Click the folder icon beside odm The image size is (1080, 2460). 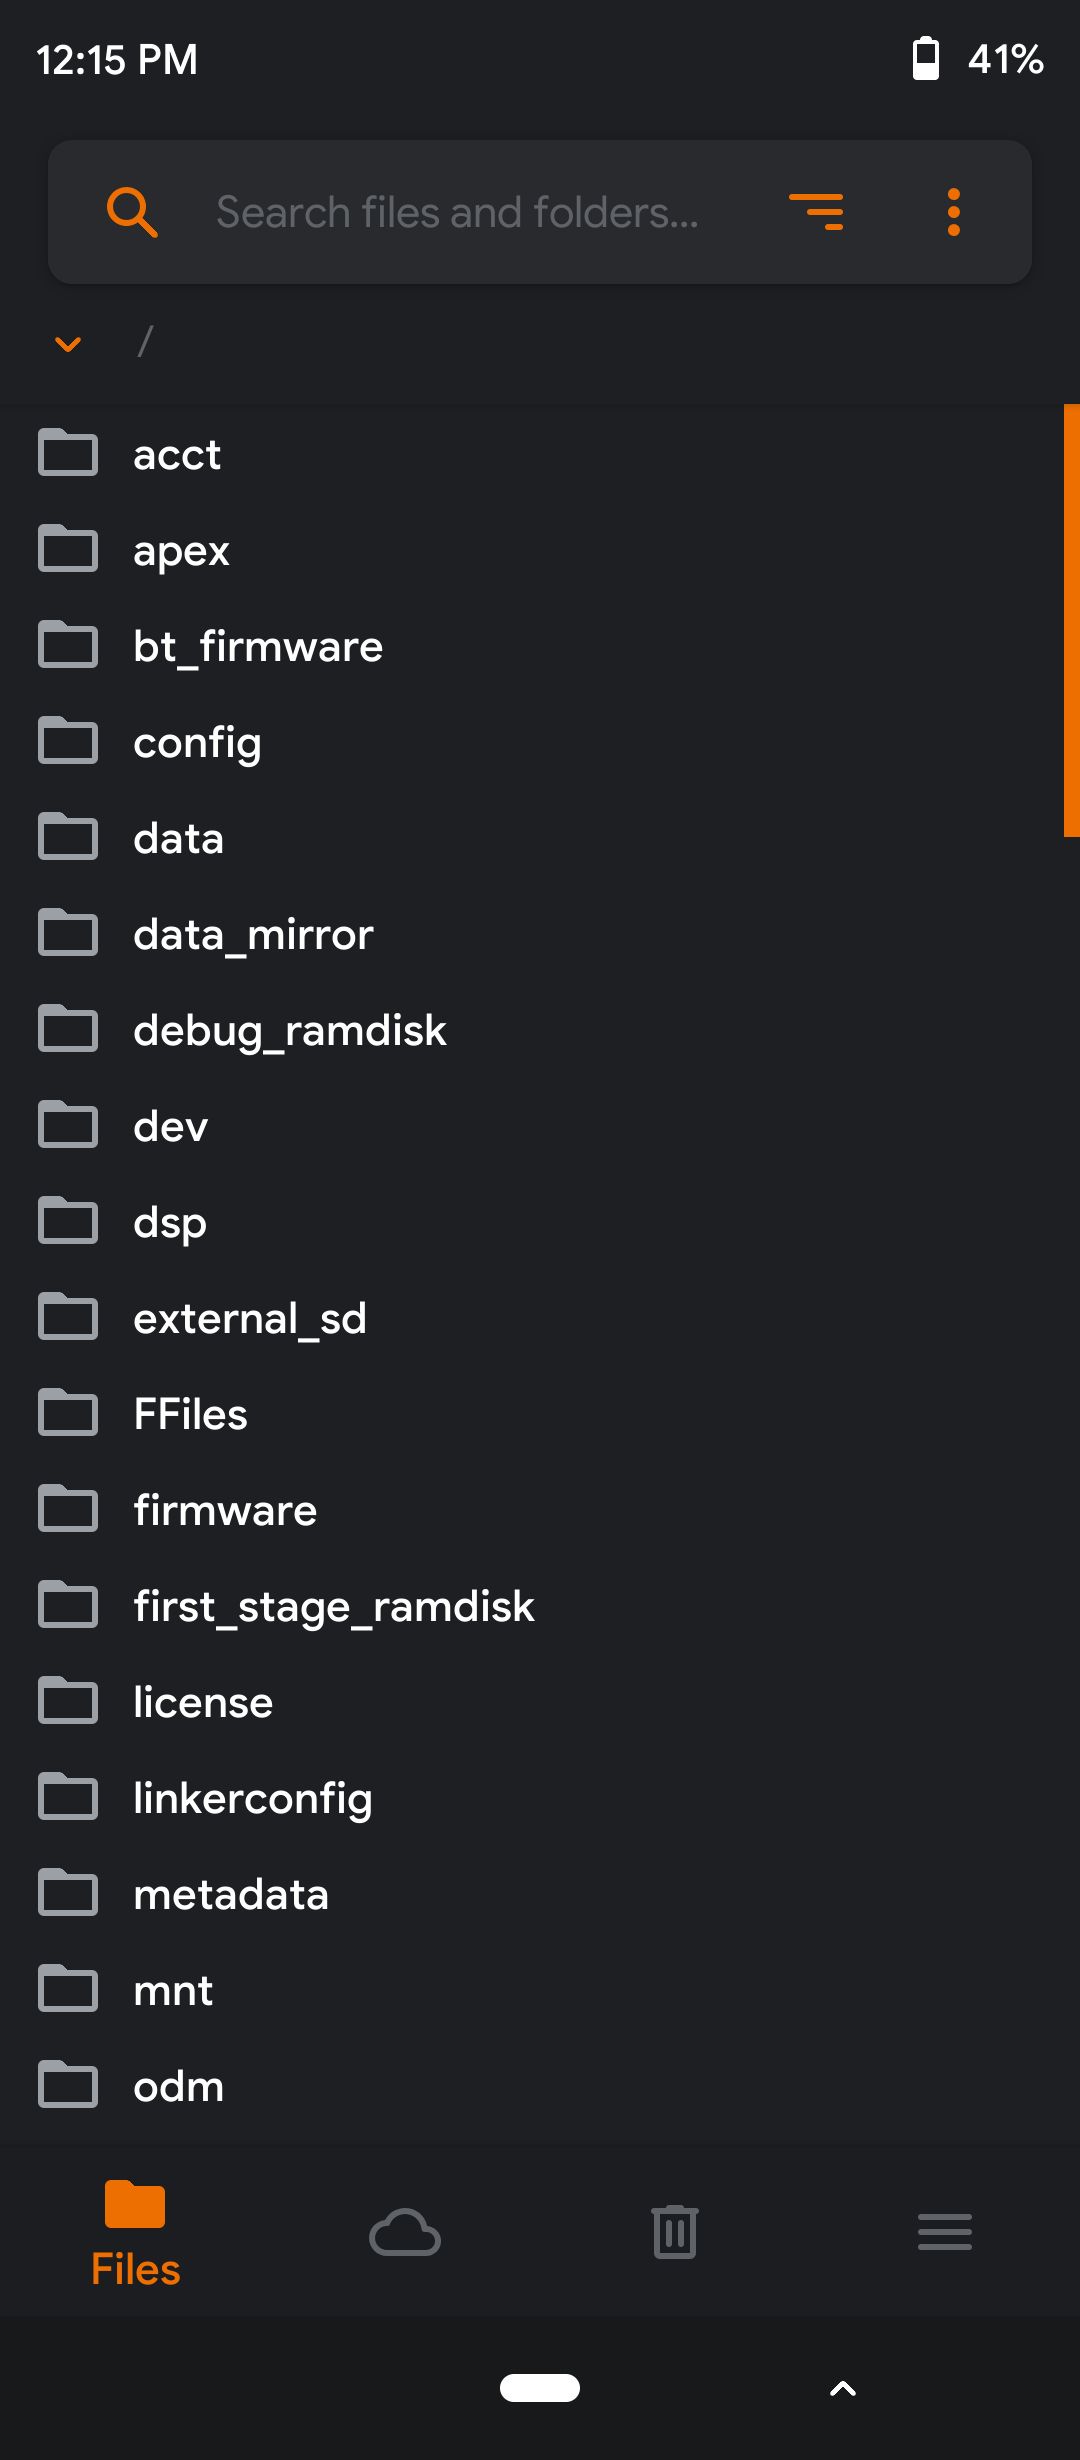(68, 2085)
